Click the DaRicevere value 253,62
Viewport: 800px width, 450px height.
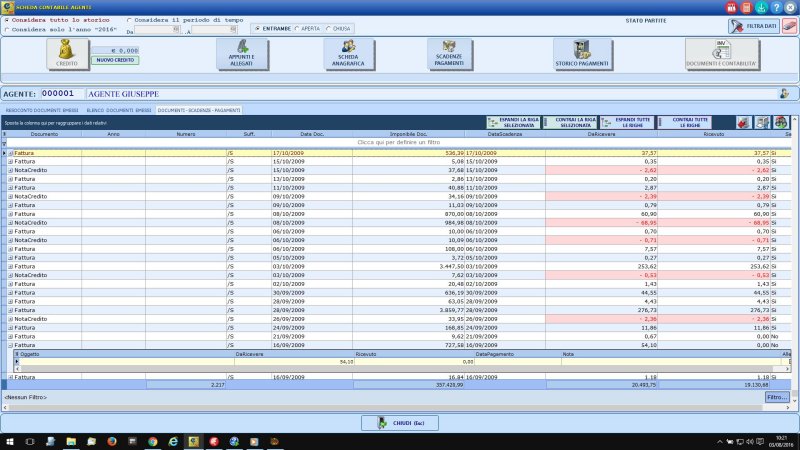pyautogui.click(x=647, y=266)
